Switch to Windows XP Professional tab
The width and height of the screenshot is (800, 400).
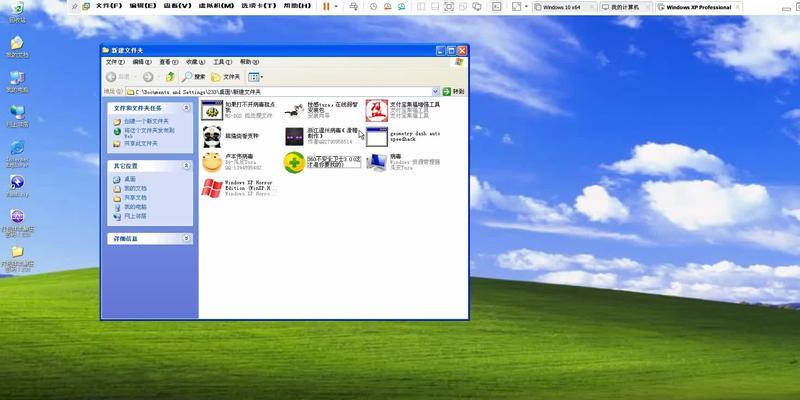pyautogui.click(x=698, y=7)
